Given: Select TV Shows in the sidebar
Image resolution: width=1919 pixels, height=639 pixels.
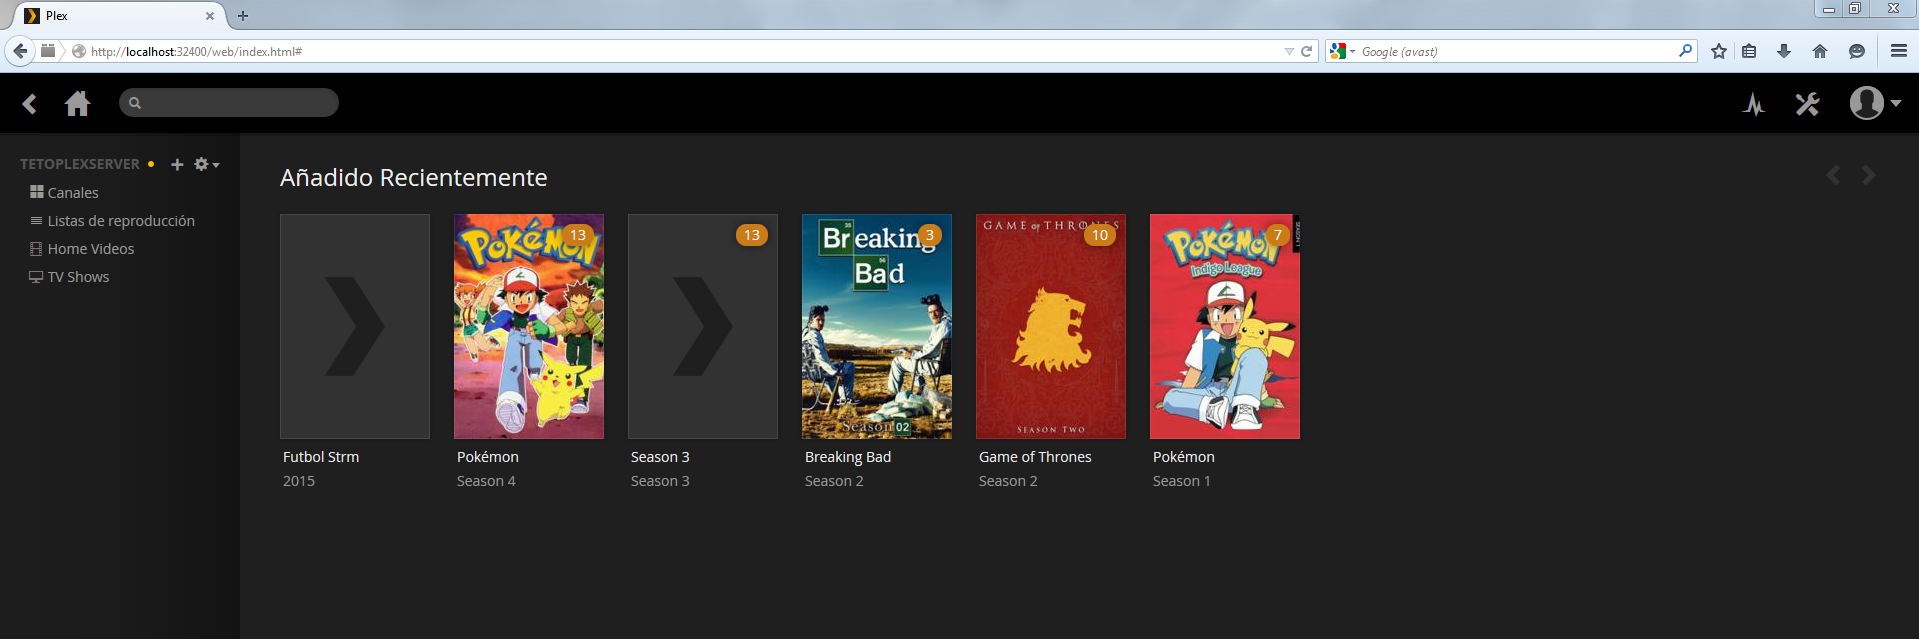Looking at the screenshot, I should [x=78, y=277].
